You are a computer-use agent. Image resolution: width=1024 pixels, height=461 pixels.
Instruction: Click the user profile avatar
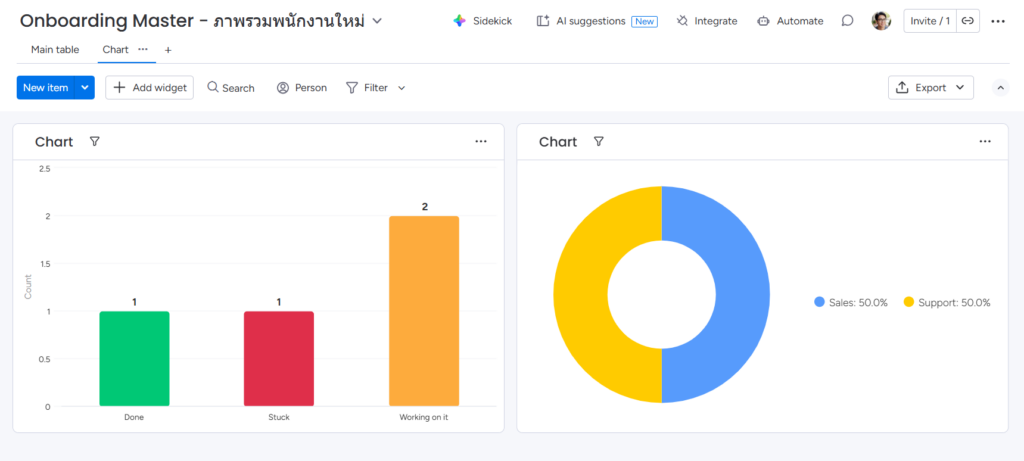click(881, 21)
